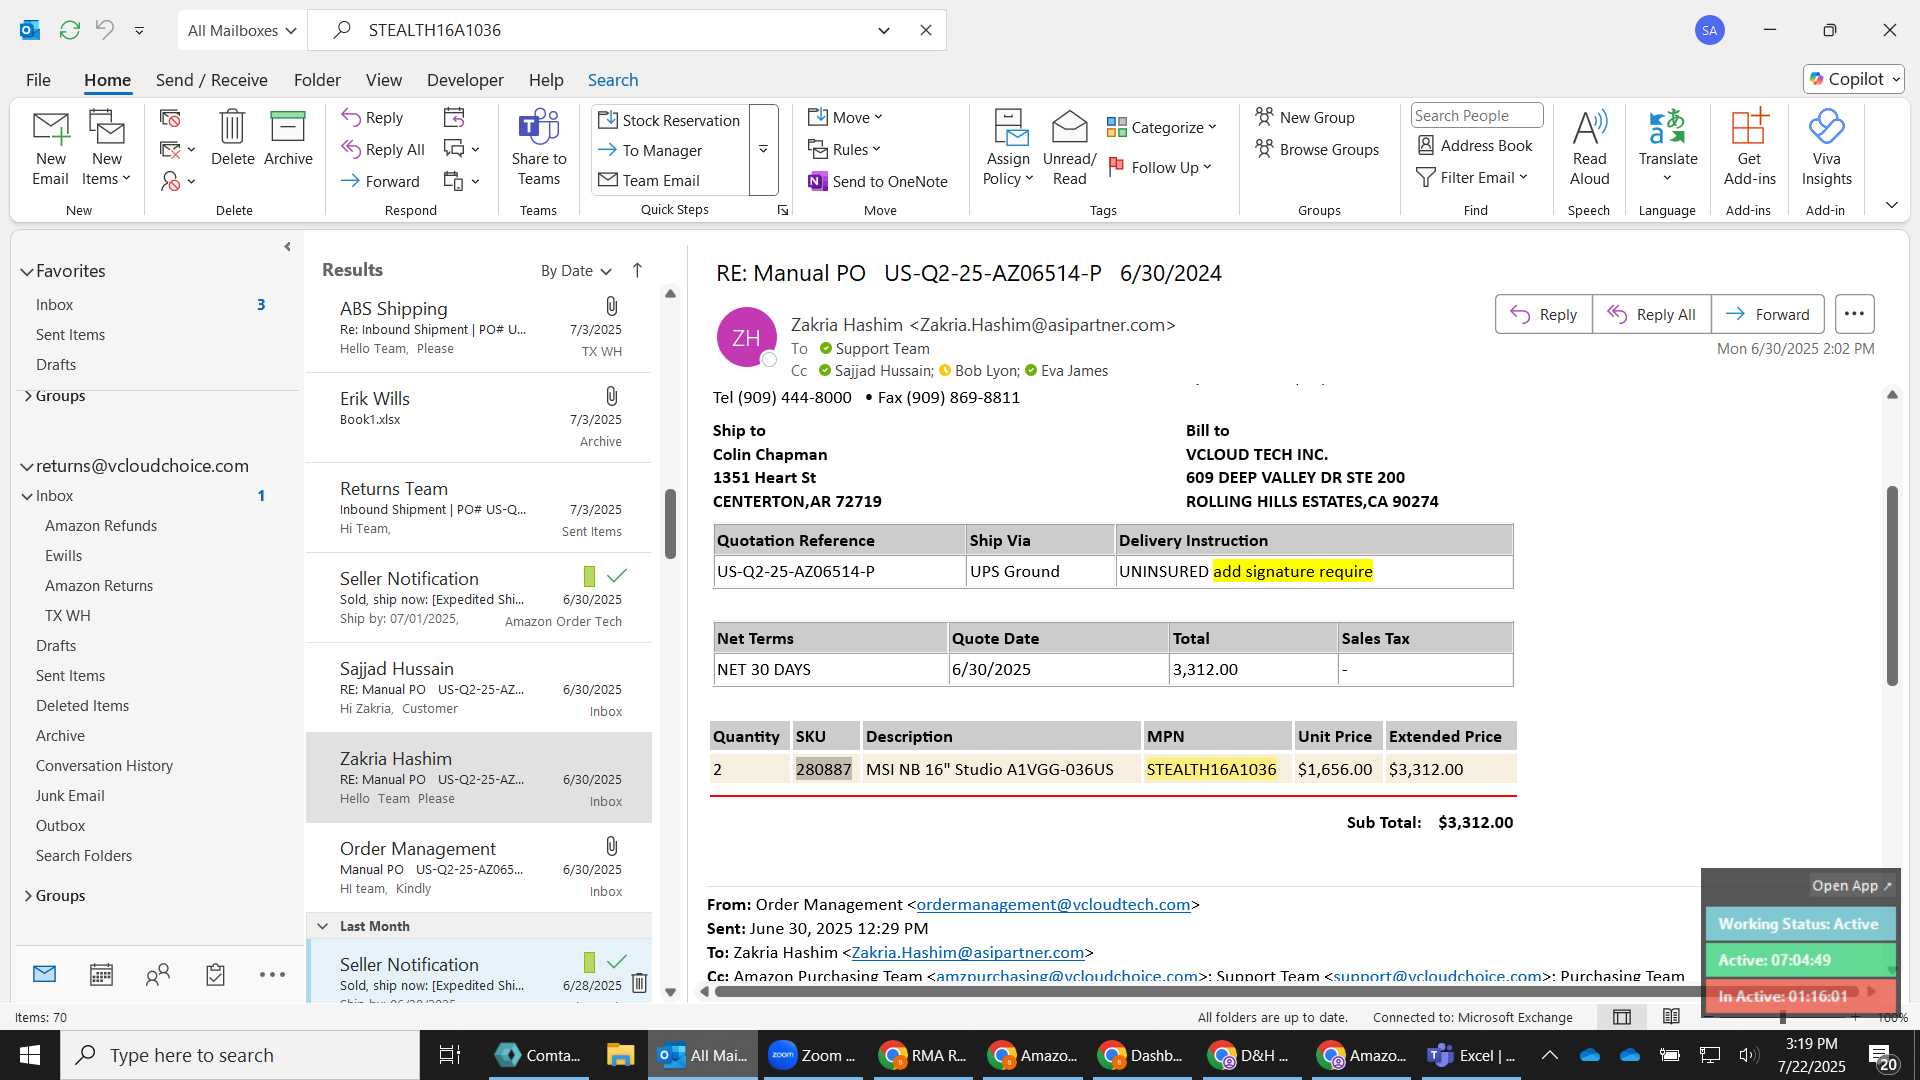Click the Undo icon in title bar

(104, 30)
